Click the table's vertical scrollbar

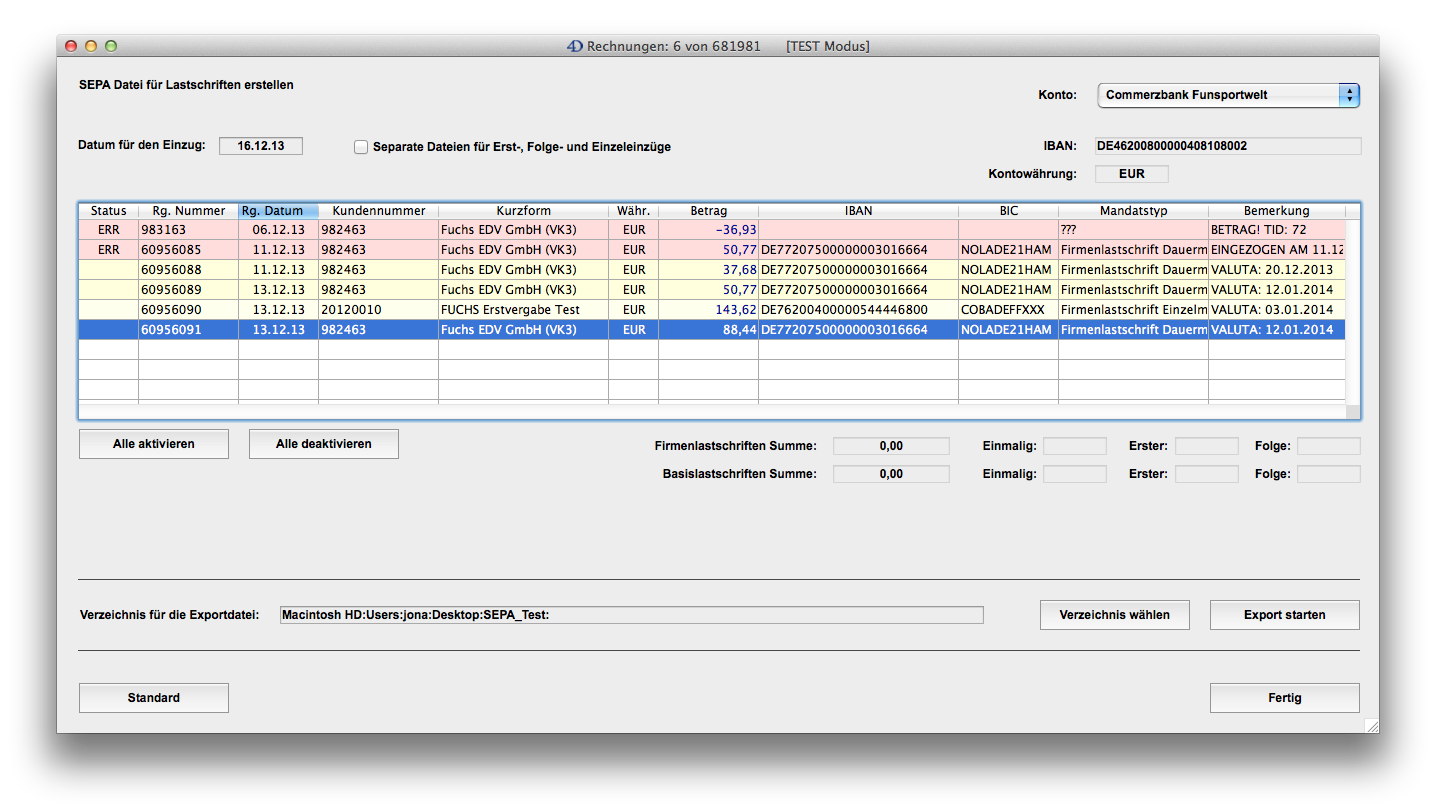point(1352,310)
